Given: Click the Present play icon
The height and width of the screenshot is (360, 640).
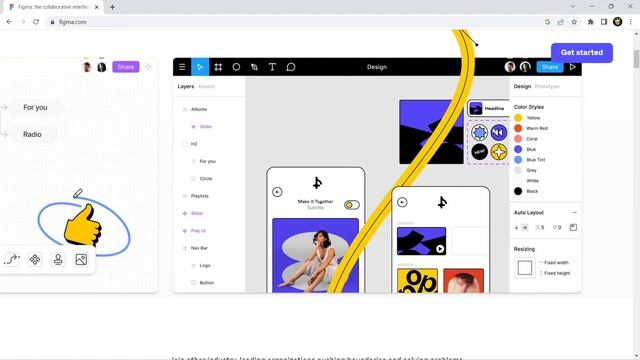Looking at the screenshot, I should [x=573, y=67].
